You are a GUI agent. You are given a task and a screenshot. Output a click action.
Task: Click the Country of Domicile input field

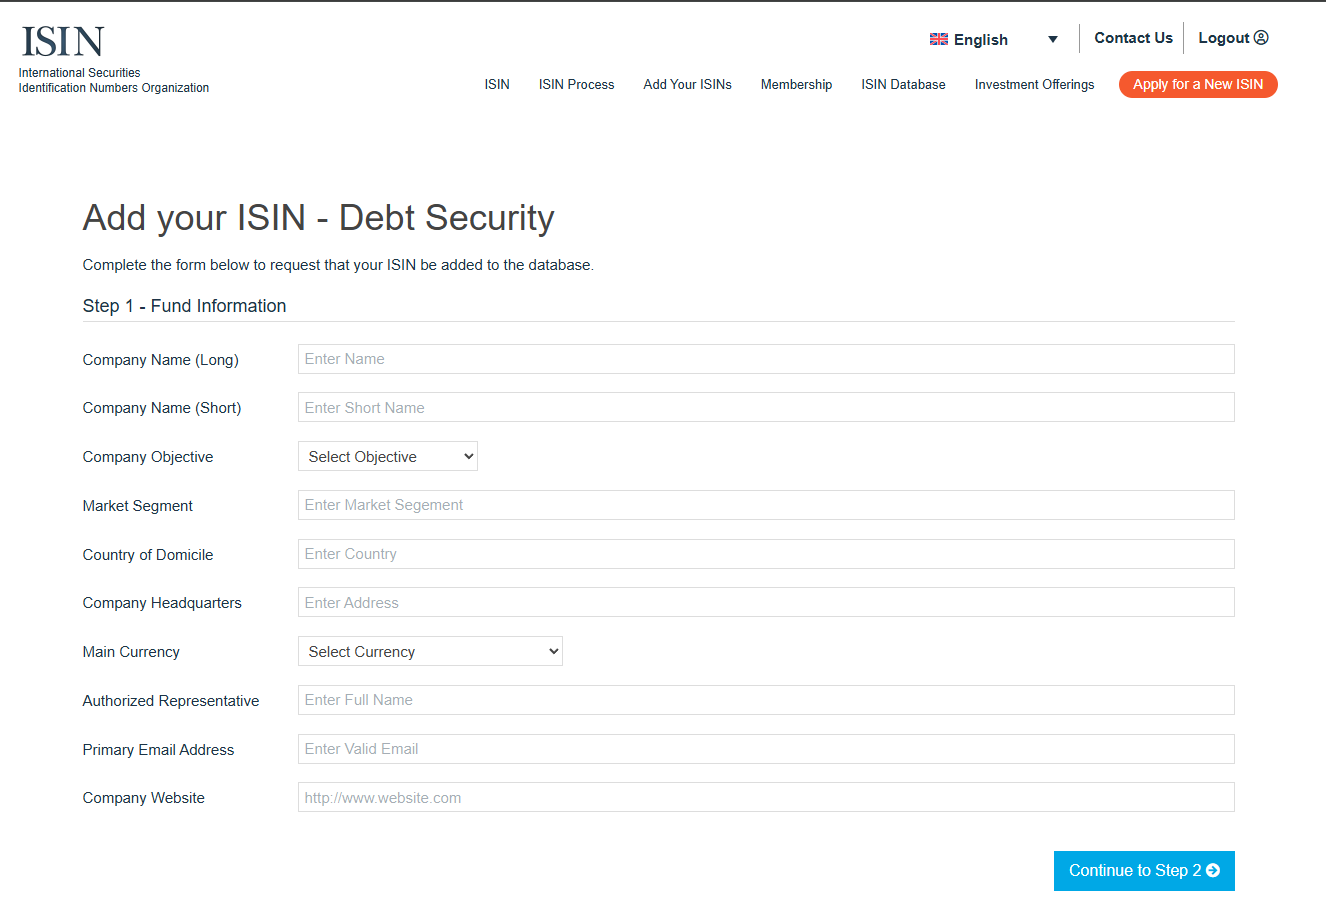[x=766, y=554]
